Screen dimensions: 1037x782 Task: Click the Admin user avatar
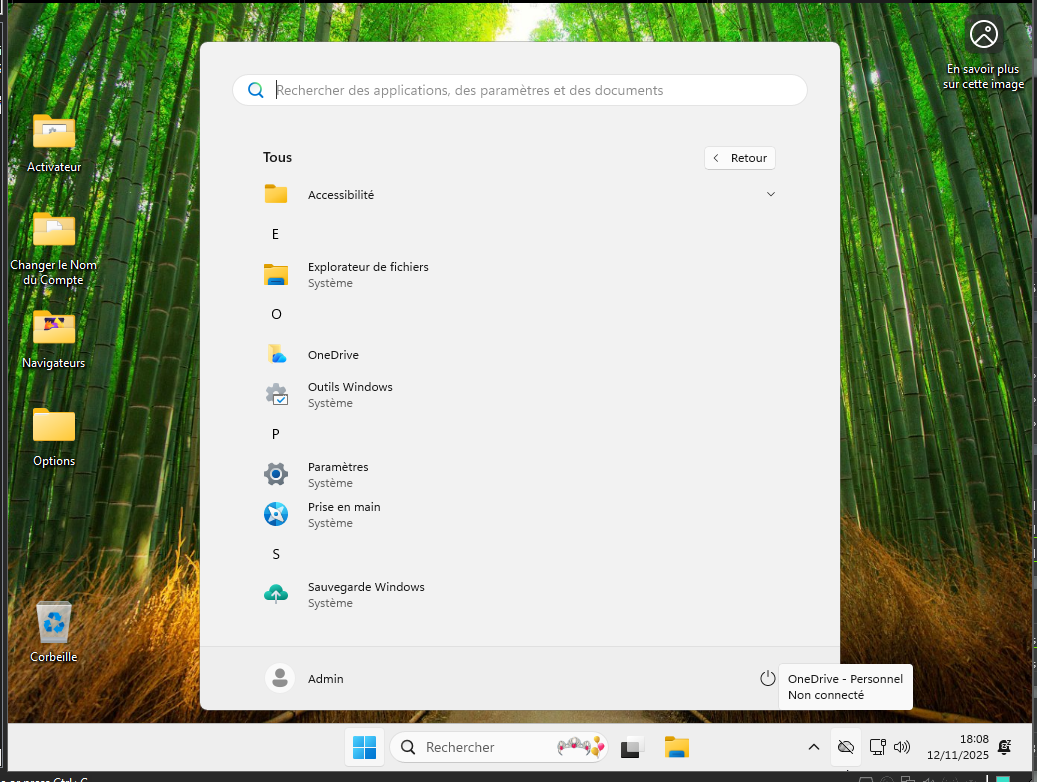pos(280,678)
